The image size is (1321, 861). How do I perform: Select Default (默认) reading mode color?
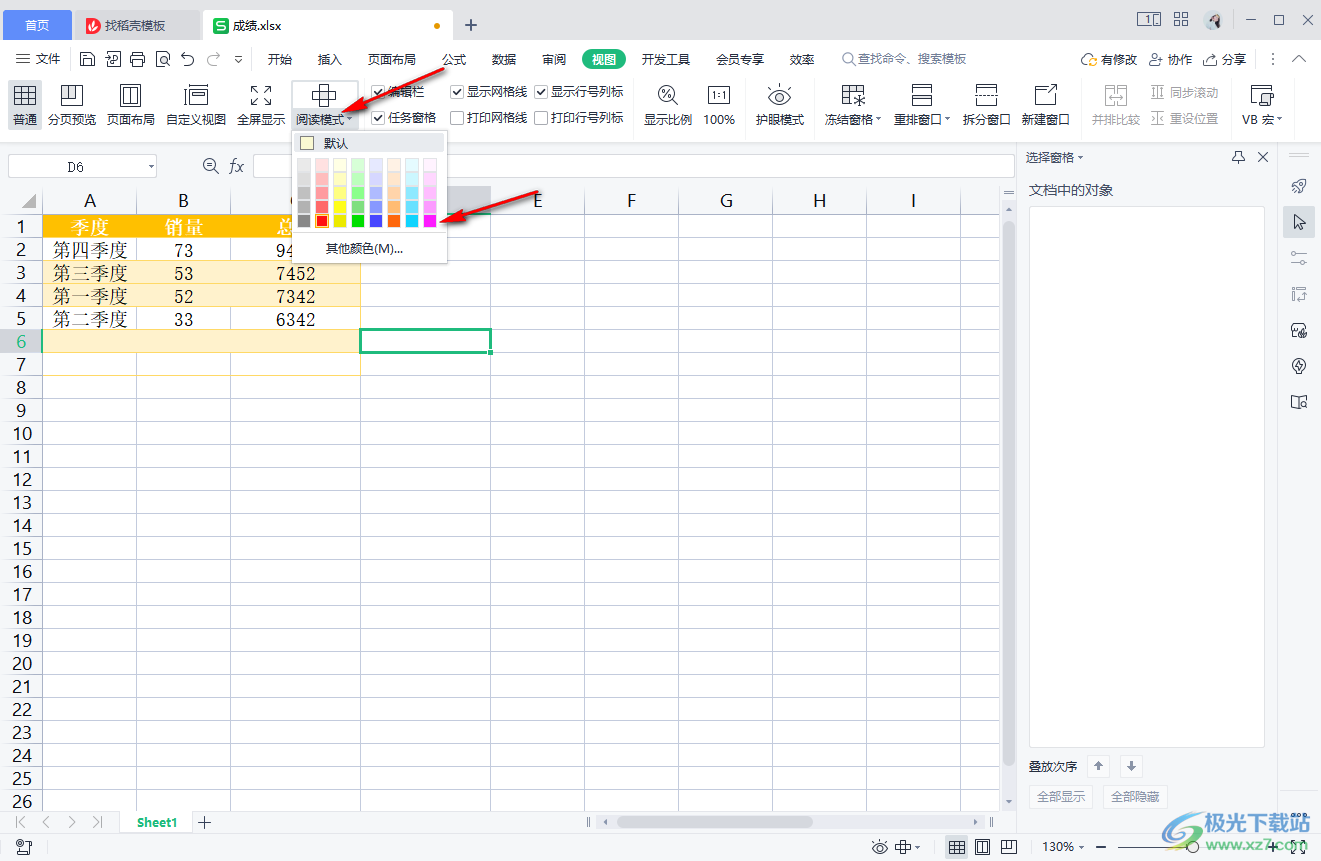369,143
